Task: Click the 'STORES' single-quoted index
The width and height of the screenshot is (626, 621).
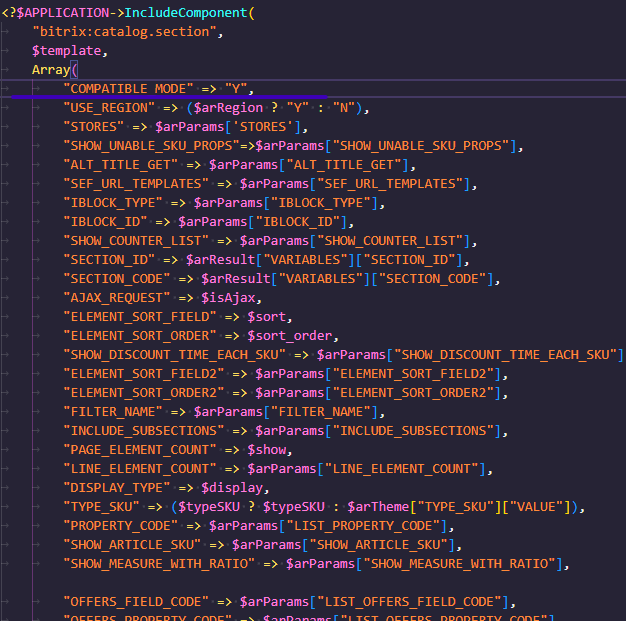Action: point(263,127)
